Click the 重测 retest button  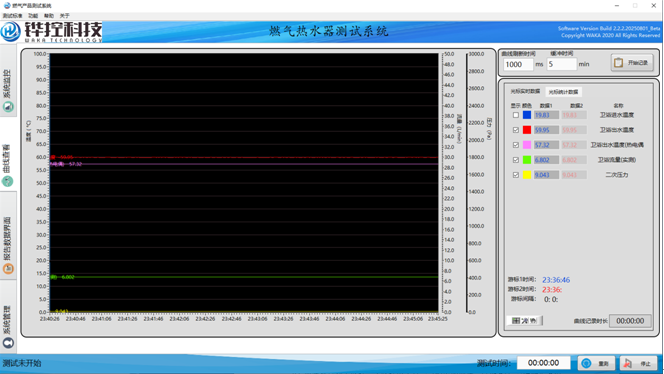coord(597,363)
